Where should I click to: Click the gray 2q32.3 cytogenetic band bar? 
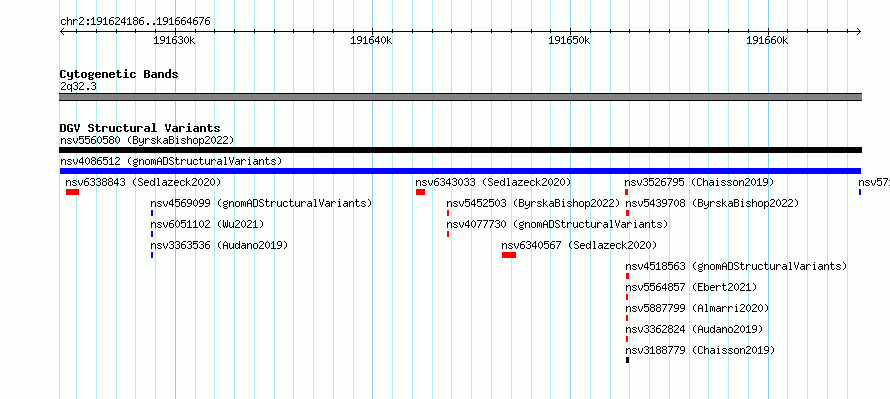tap(460, 97)
